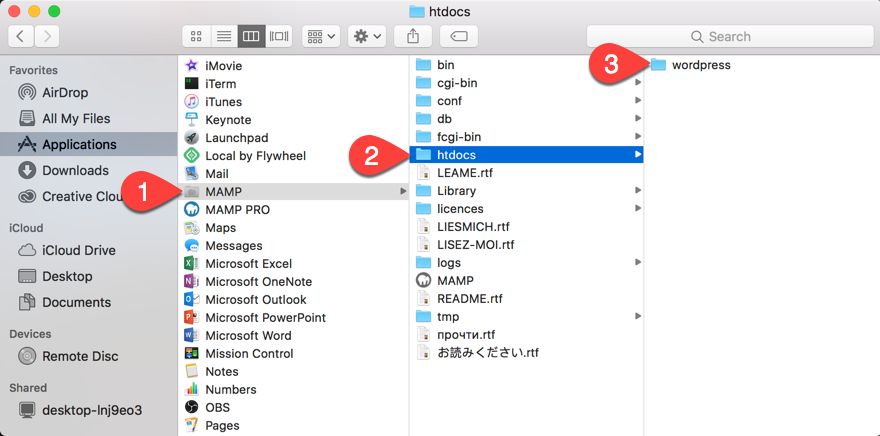Expand the conf folder arrow
This screenshot has width=880, height=436.
click(638, 101)
